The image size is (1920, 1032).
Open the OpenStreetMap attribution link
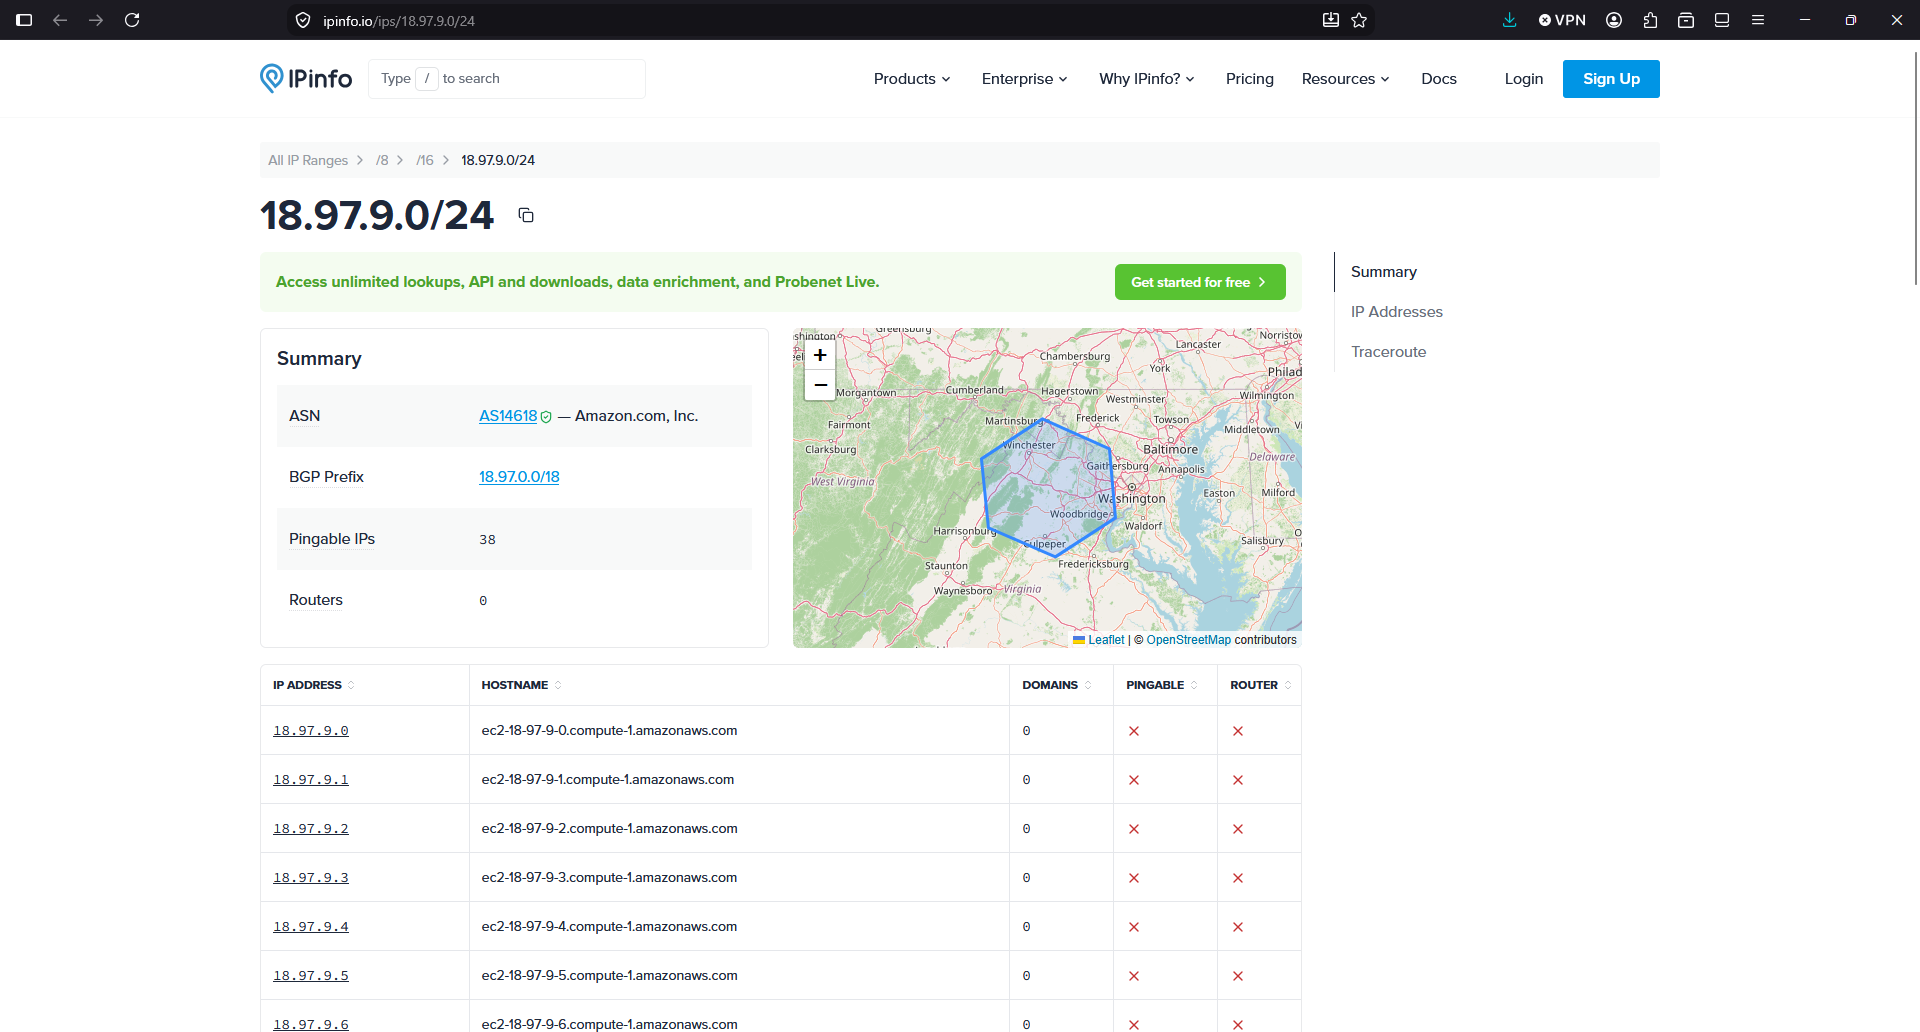(1189, 640)
